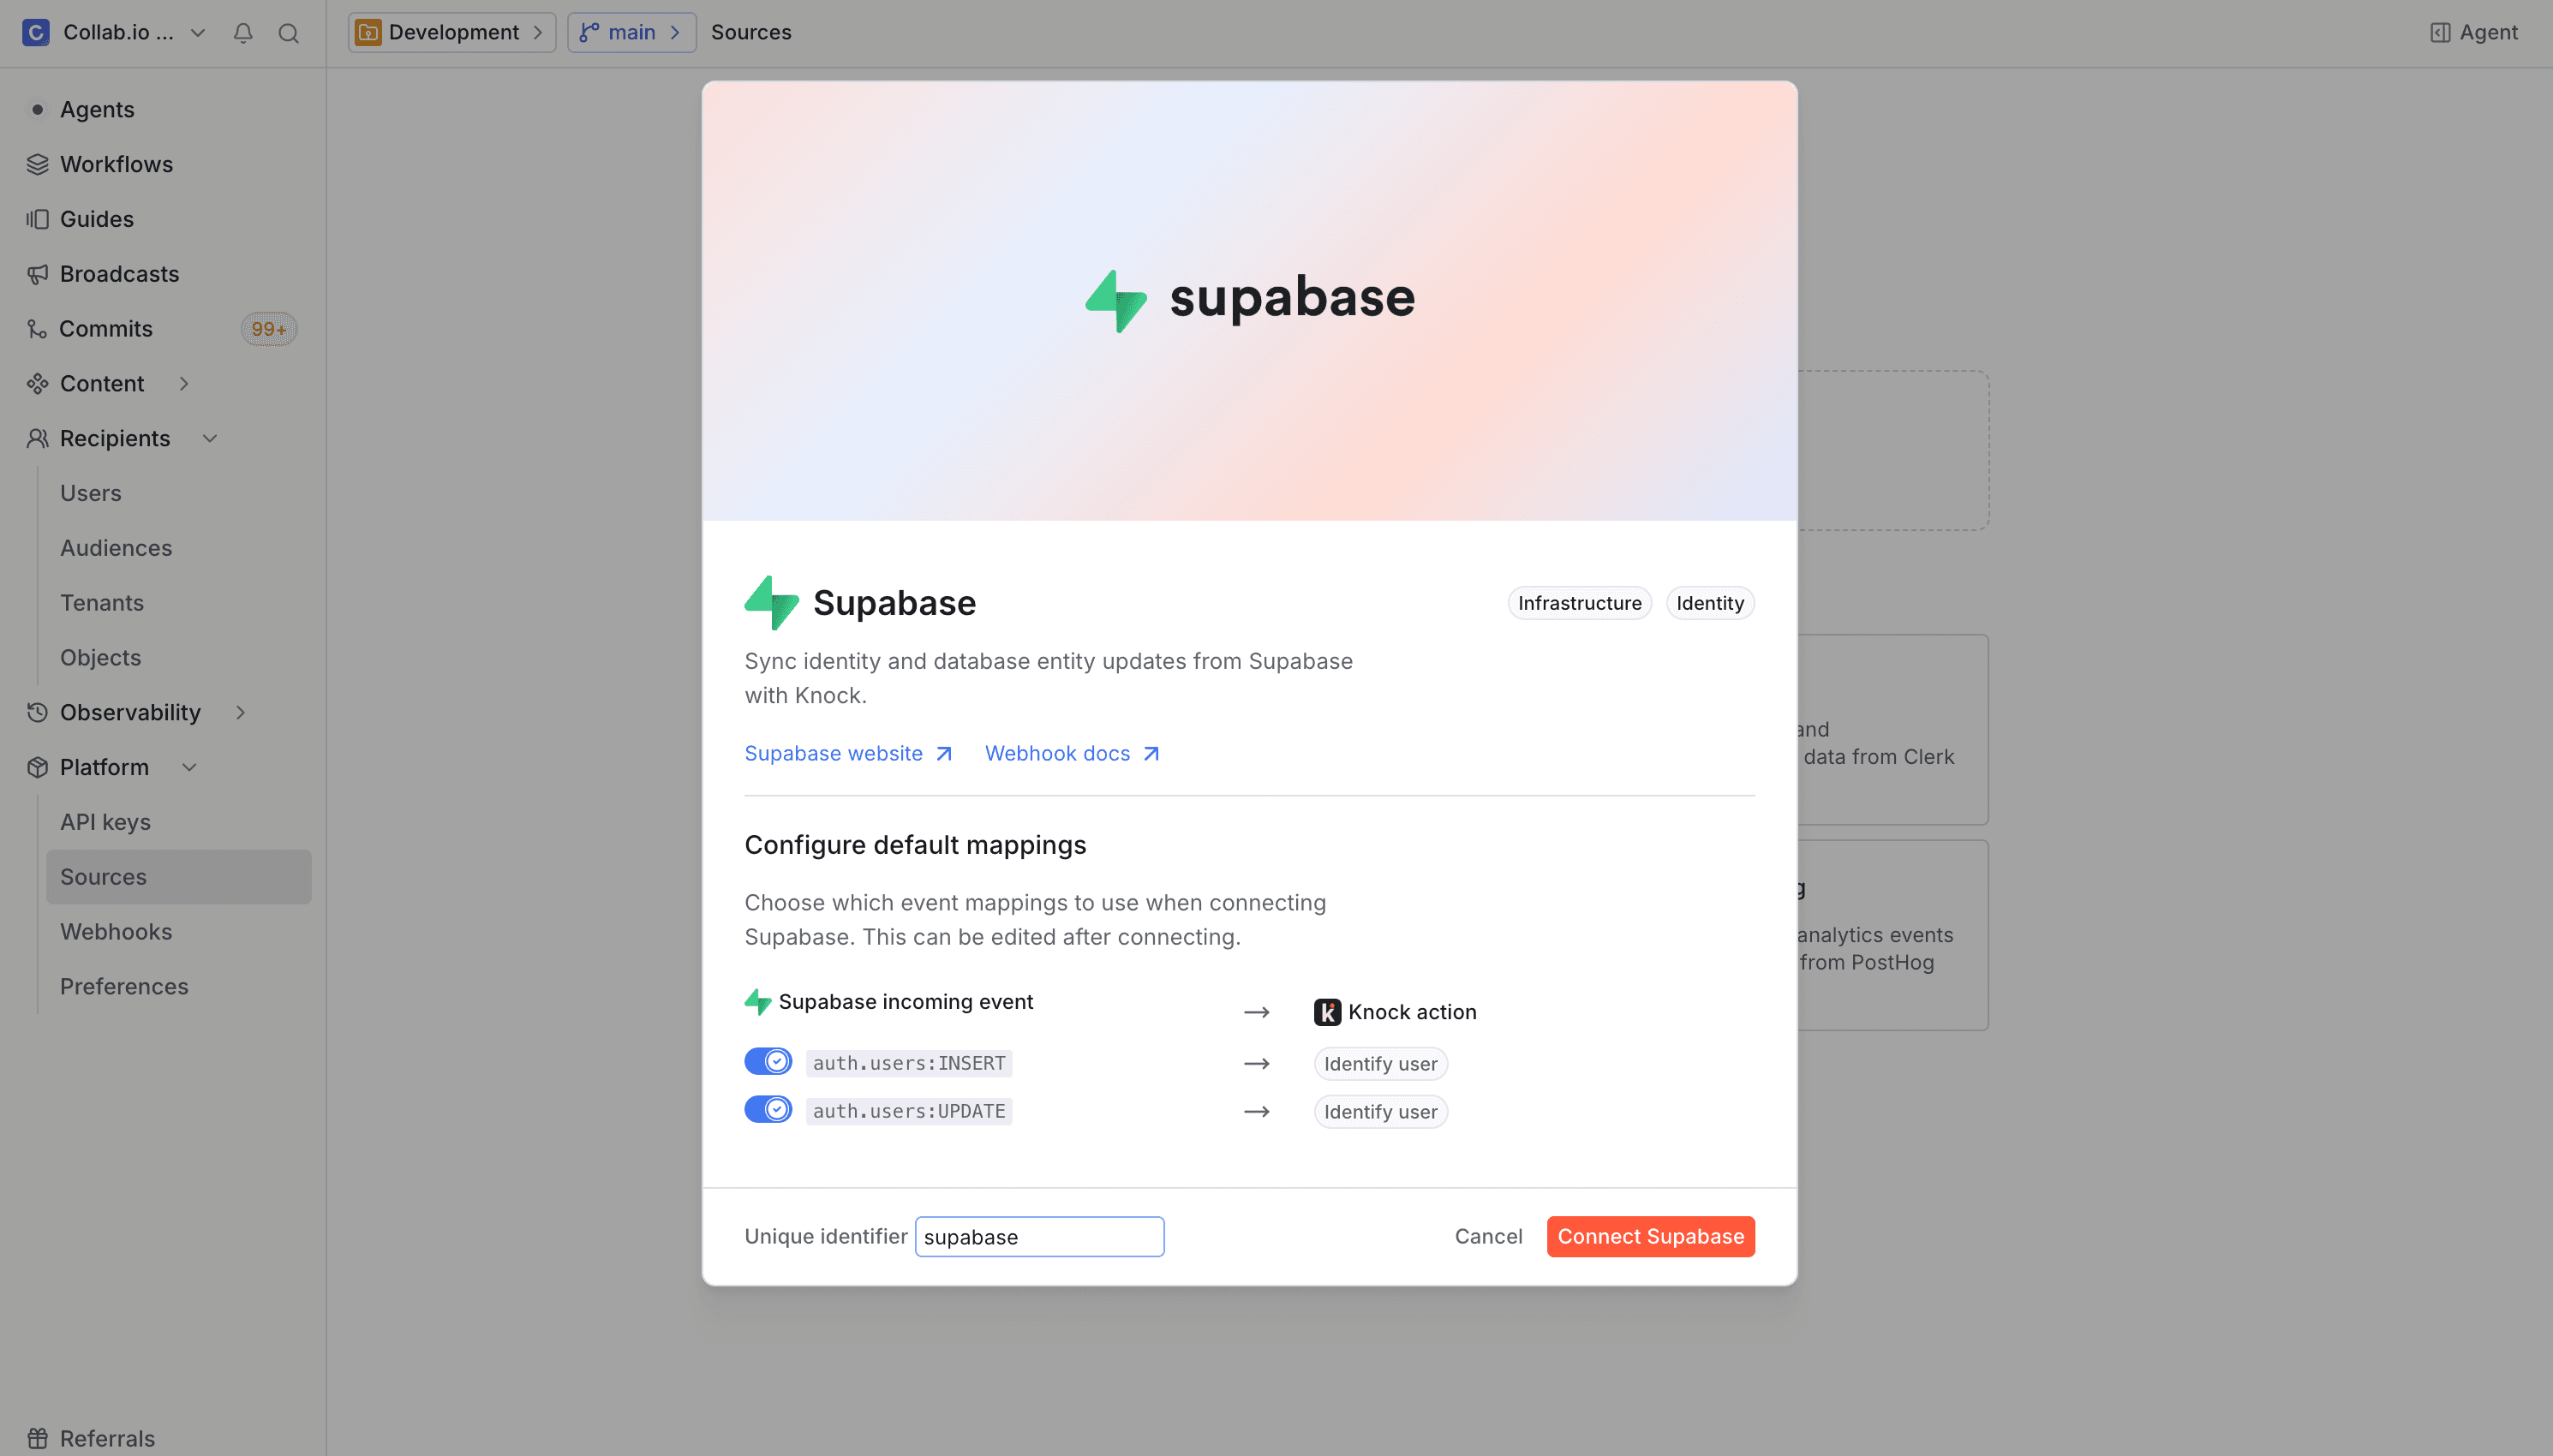2553x1456 pixels.
Task: Disable the auth.users:INSERT mapping toggle
Action: pos(768,1061)
